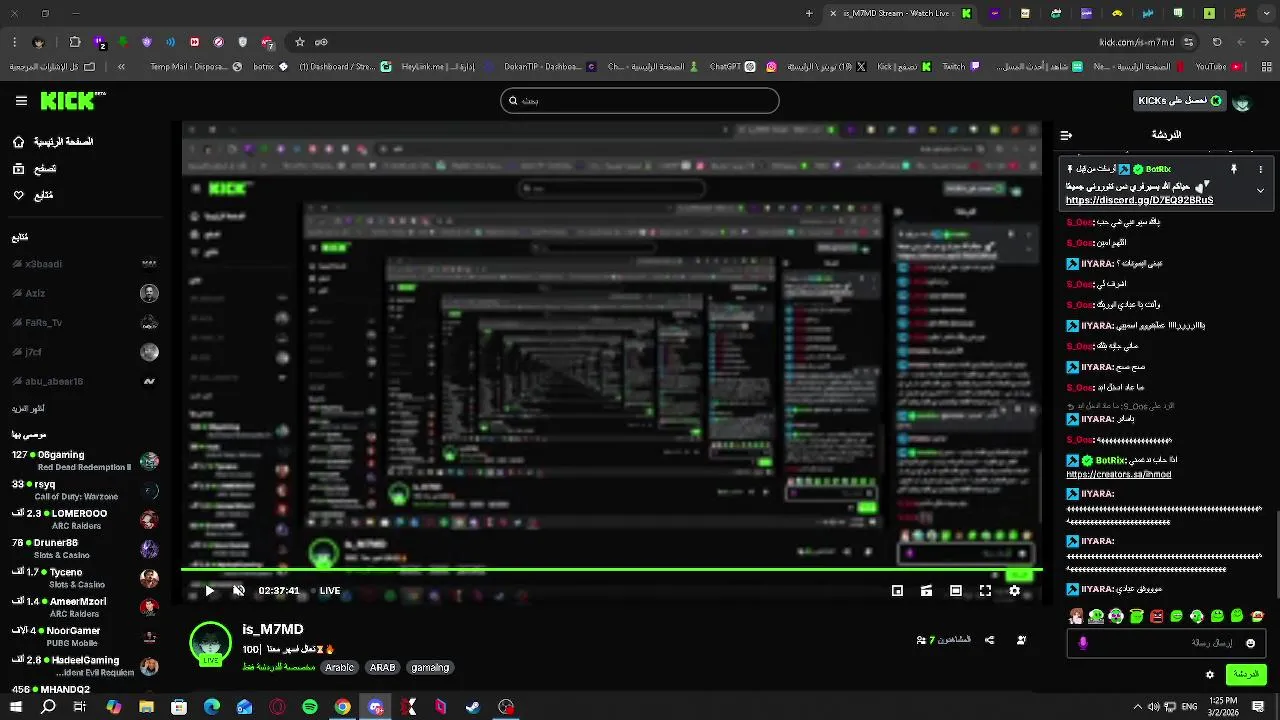Click the chat message input field
Viewport: 1280px width, 720px height.
tap(1165, 643)
